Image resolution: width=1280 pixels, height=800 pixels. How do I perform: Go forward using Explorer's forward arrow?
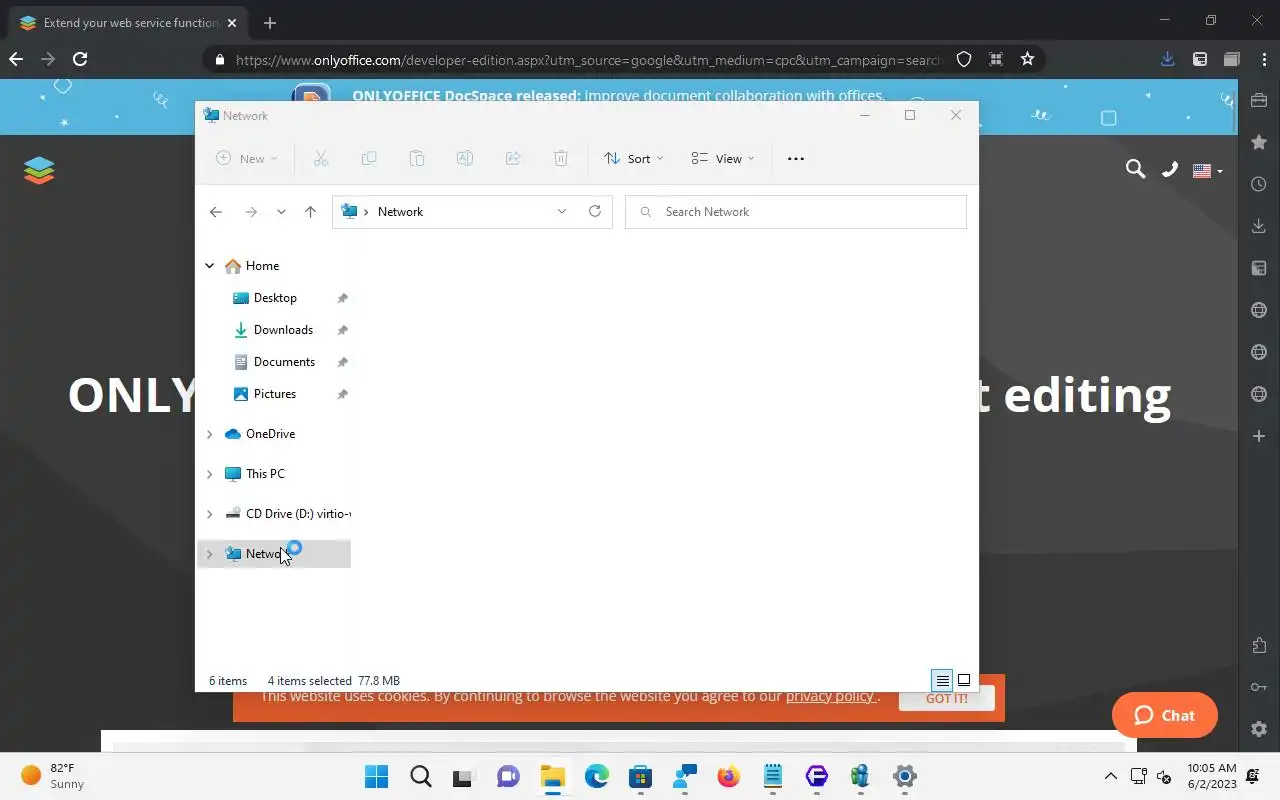(x=251, y=212)
